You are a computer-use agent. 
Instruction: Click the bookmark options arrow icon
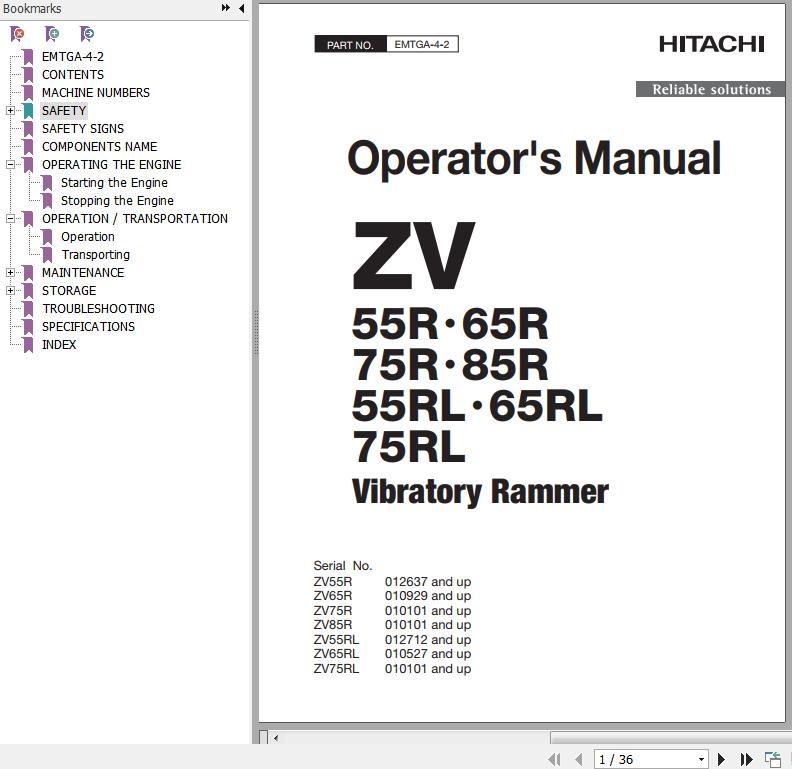(x=87, y=34)
